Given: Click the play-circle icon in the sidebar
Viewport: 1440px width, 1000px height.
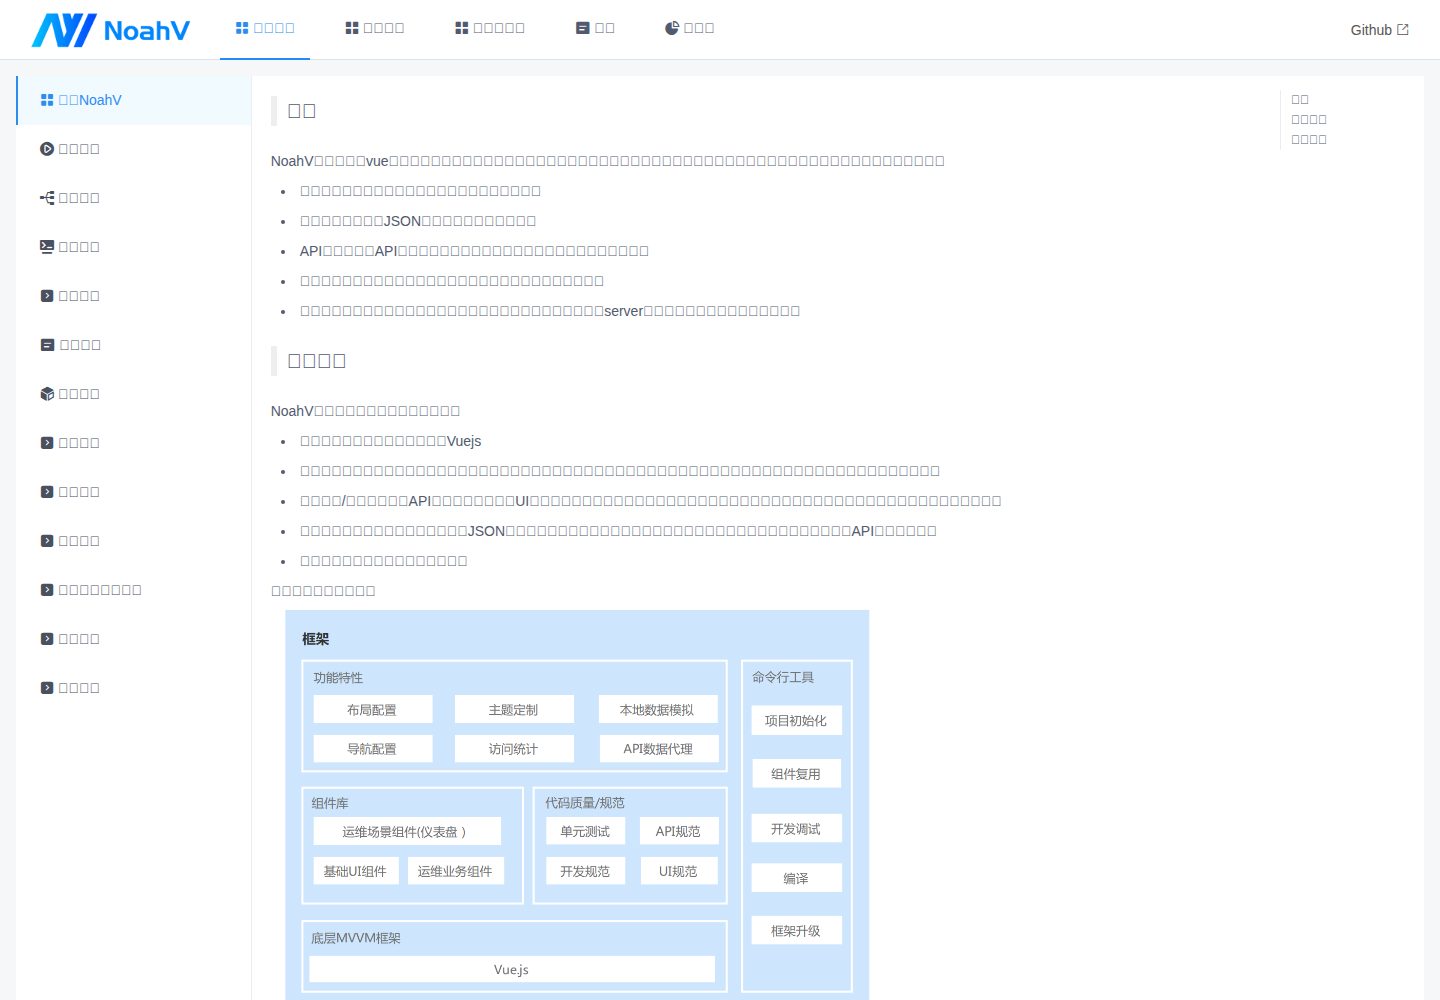Looking at the screenshot, I should (47, 149).
